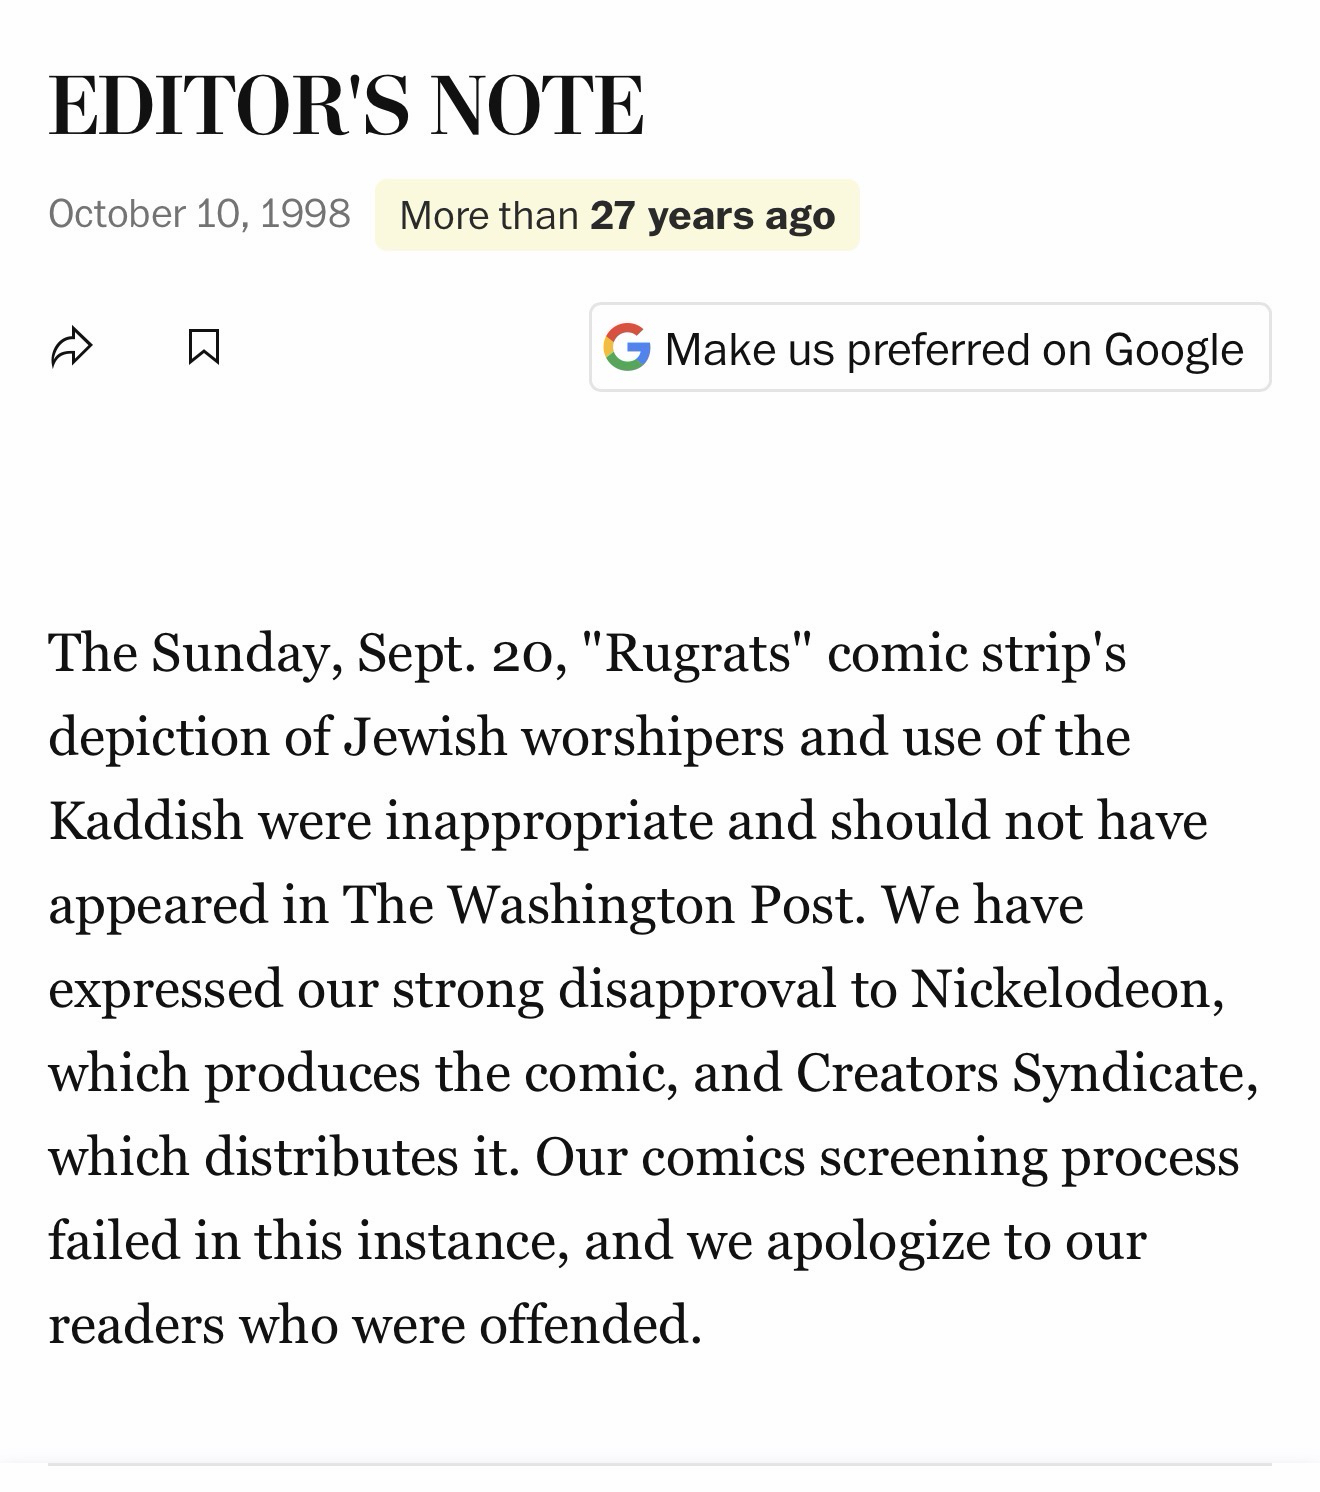Click "The Washington Post" in the paragraph
Image resolution: width=1320 pixels, height=1492 pixels.
(x=599, y=906)
